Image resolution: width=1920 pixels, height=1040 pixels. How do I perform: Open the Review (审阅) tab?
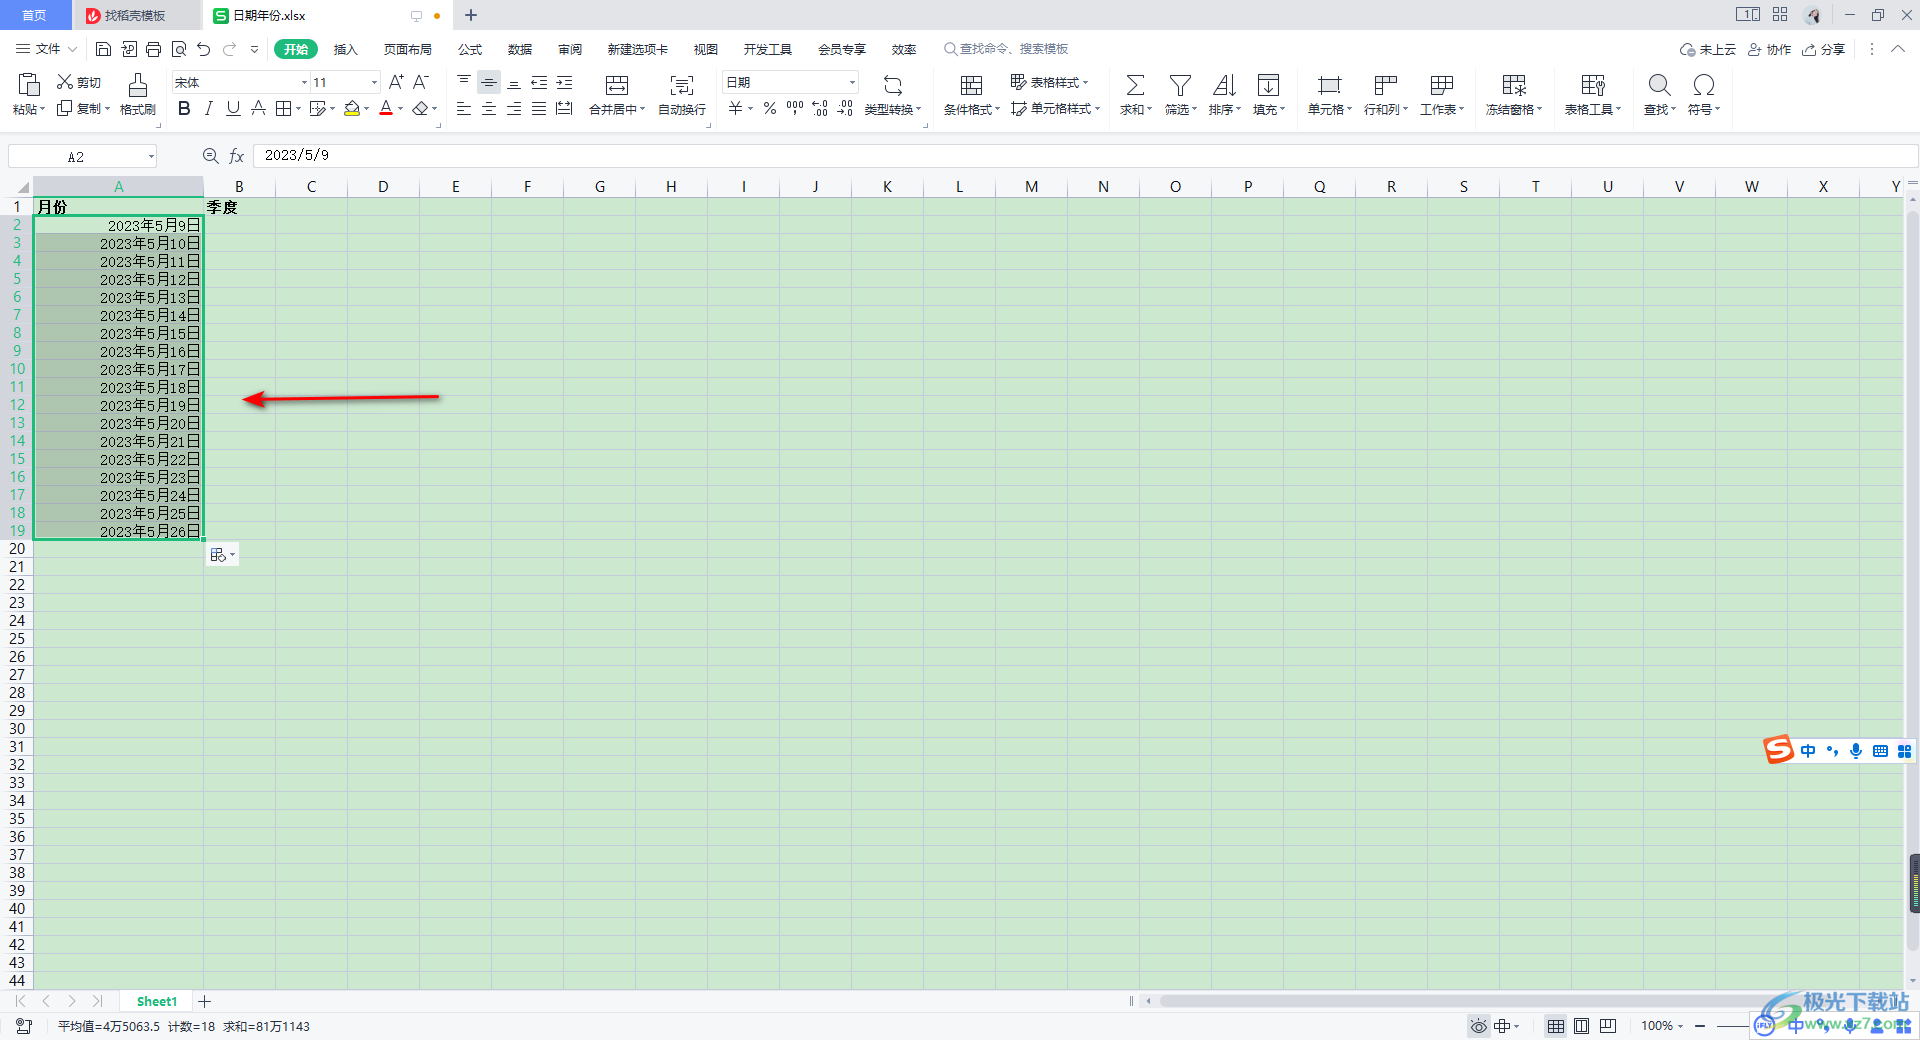tap(570, 49)
